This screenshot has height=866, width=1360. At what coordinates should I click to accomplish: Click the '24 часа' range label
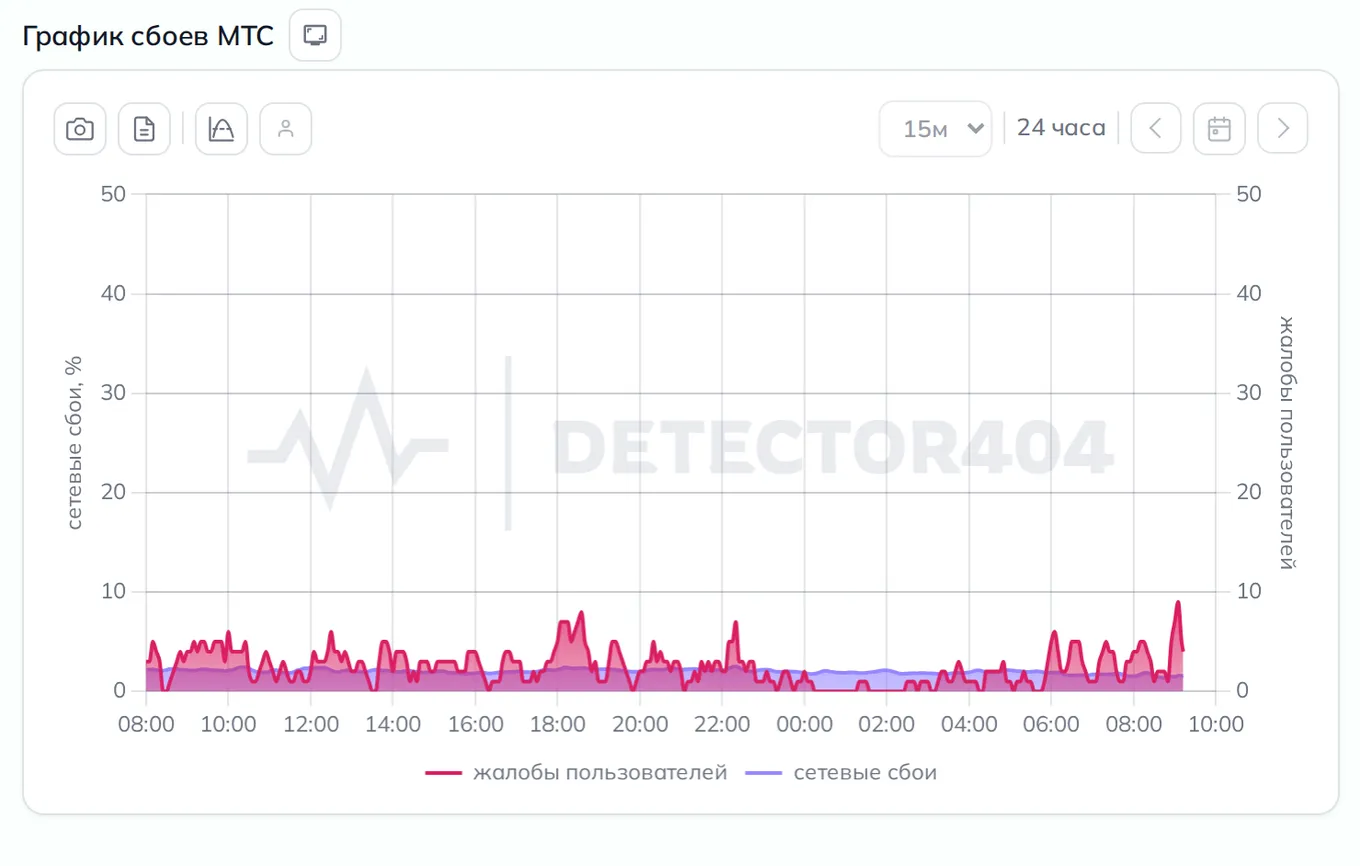(x=1061, y=128)
